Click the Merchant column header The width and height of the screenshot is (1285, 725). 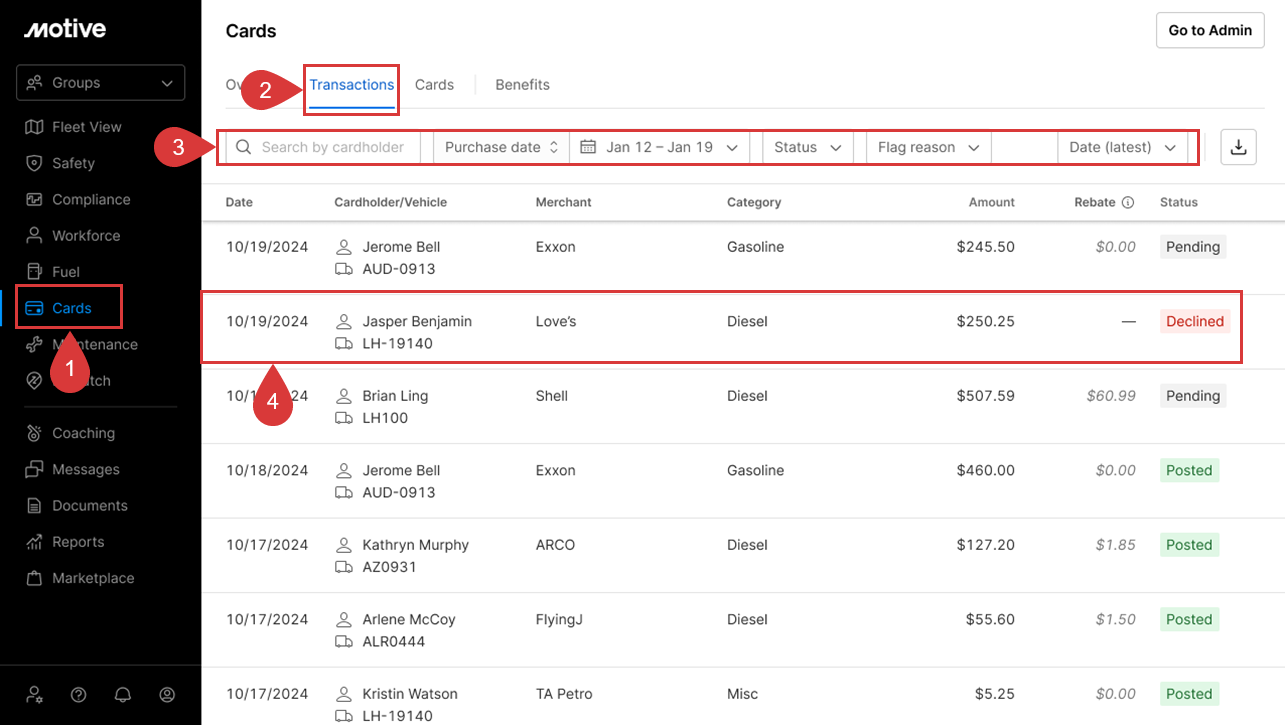pyautogui.click(x=563, y=202)
